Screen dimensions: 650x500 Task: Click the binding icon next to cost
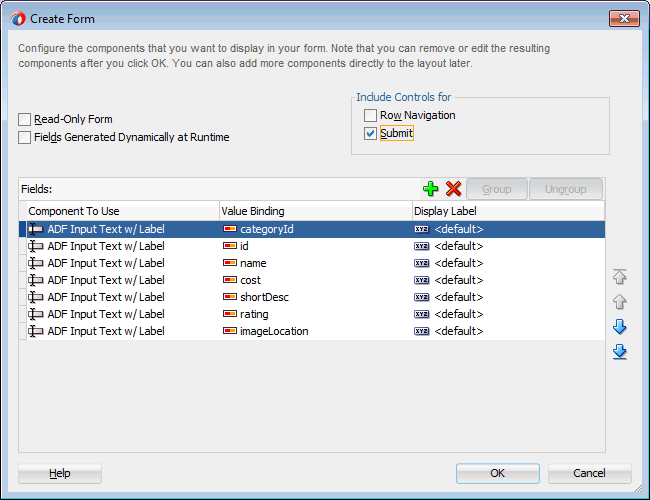pyautogui.click(x=230, y=280)
